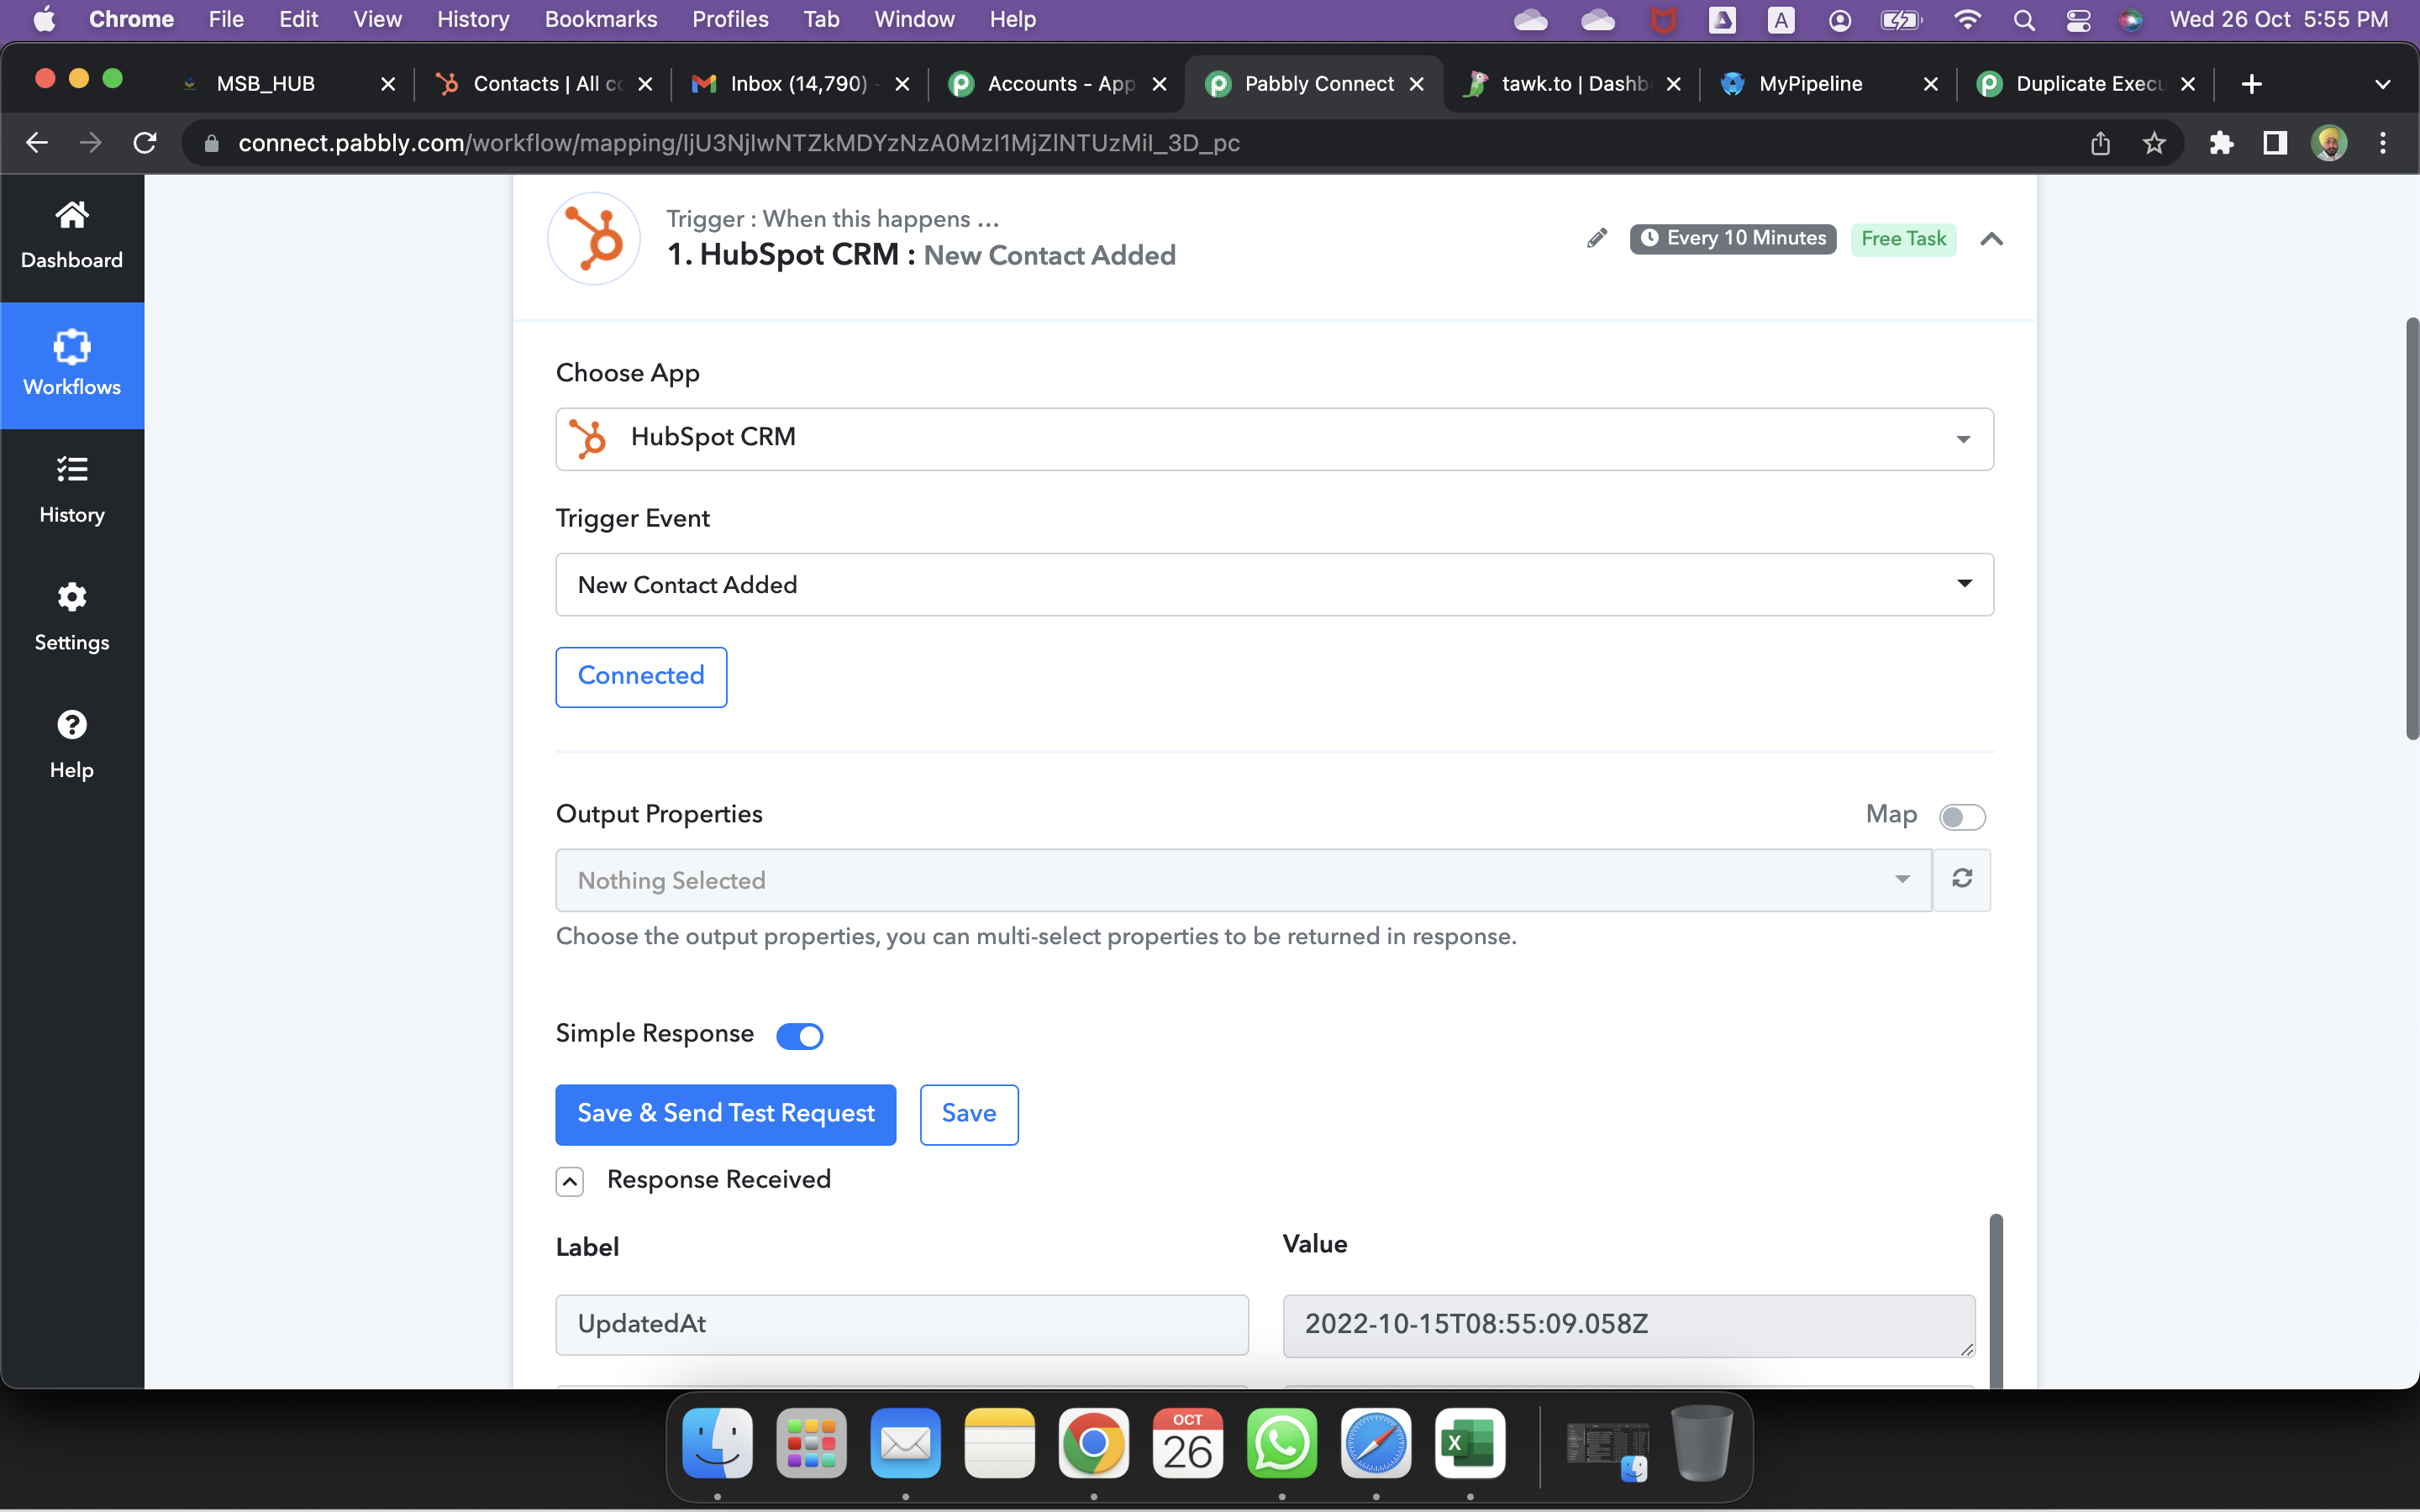Bookmark this page with the star icon
The height and width of the screenshot is (1512, 2420).
coord(2154,143)
